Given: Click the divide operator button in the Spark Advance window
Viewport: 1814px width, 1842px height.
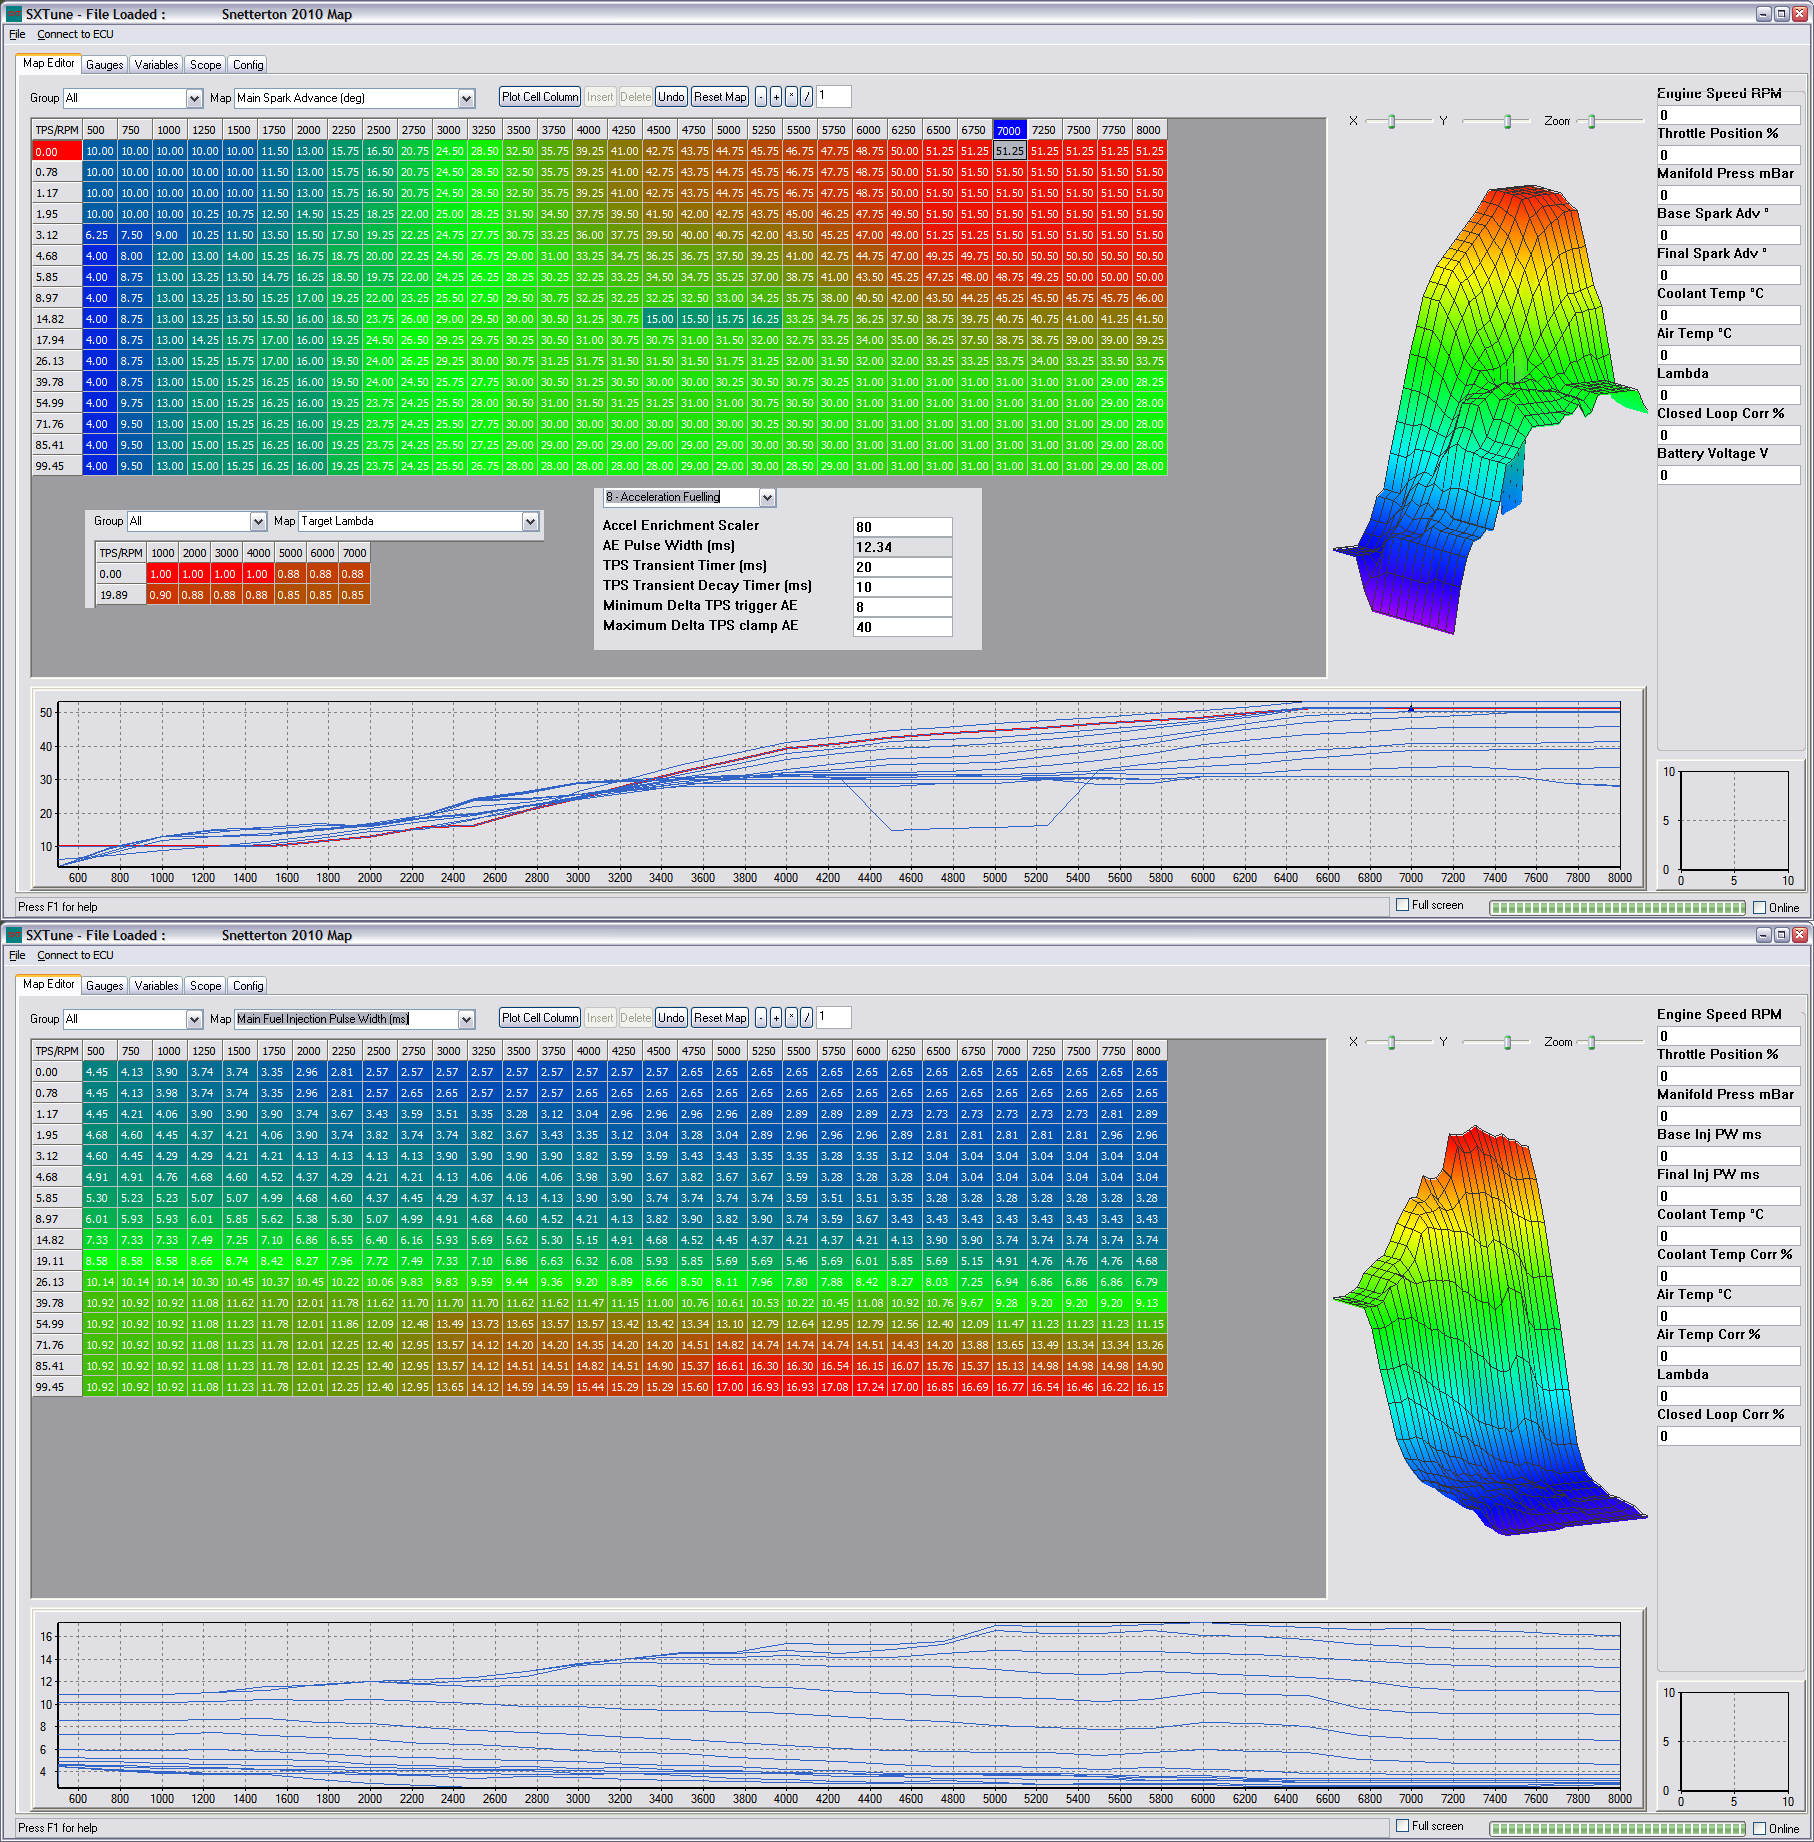Looking at the screenshot, I should click(806, 97).
